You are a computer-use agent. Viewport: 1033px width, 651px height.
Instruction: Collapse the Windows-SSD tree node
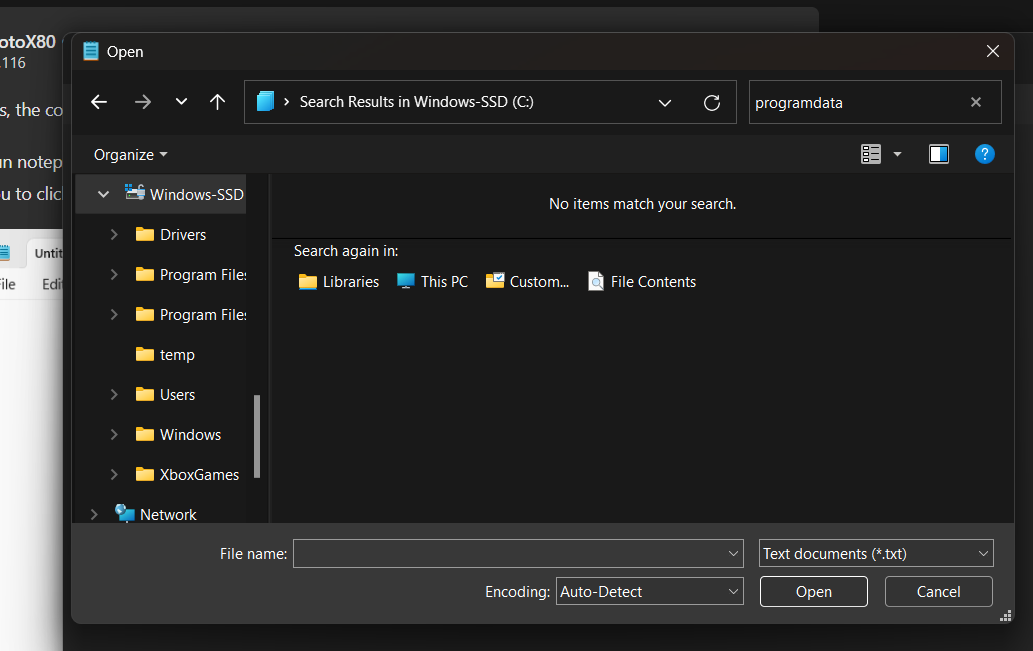click(103, 194)
